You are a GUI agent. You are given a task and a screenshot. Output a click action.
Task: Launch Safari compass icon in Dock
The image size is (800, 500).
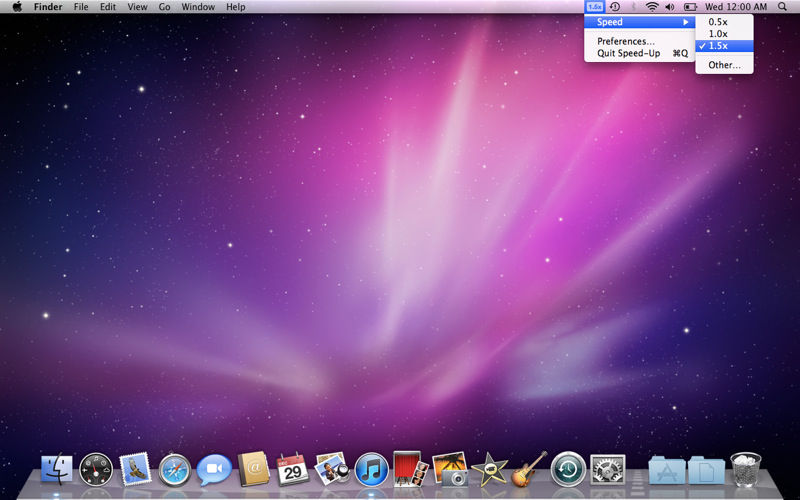point(174,469)
